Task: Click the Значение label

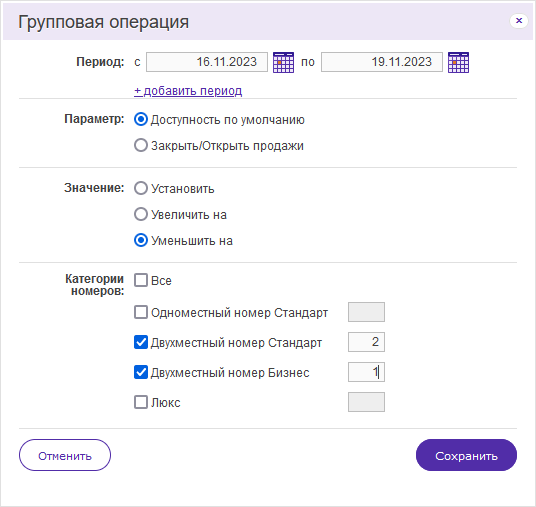Action: 94,188
